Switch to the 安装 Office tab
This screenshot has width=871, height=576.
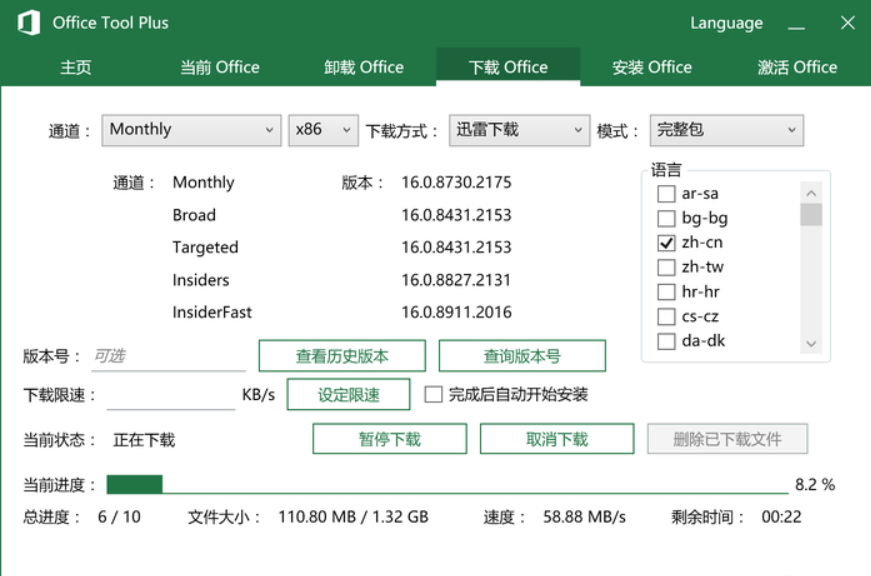pyautogui.click(x=652, y=68)
